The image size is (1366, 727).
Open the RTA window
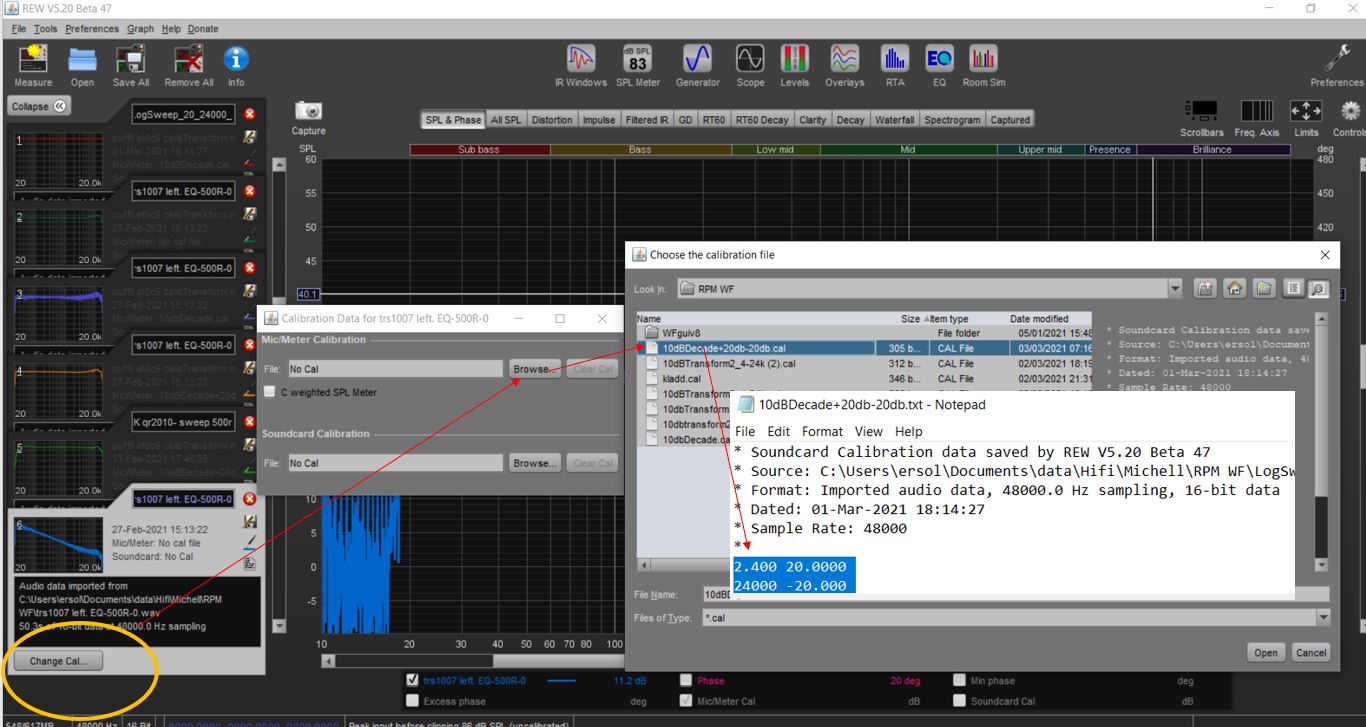894,59
